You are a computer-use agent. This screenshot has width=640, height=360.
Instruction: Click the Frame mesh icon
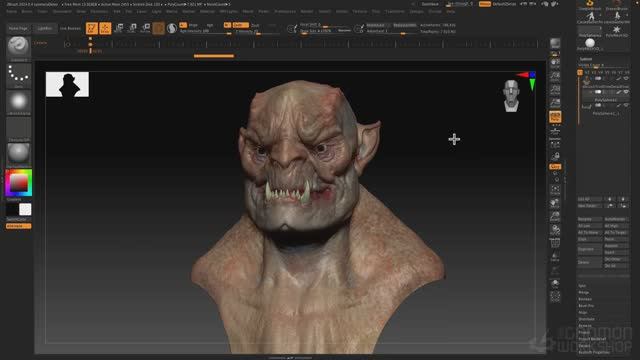coord(555,190)
